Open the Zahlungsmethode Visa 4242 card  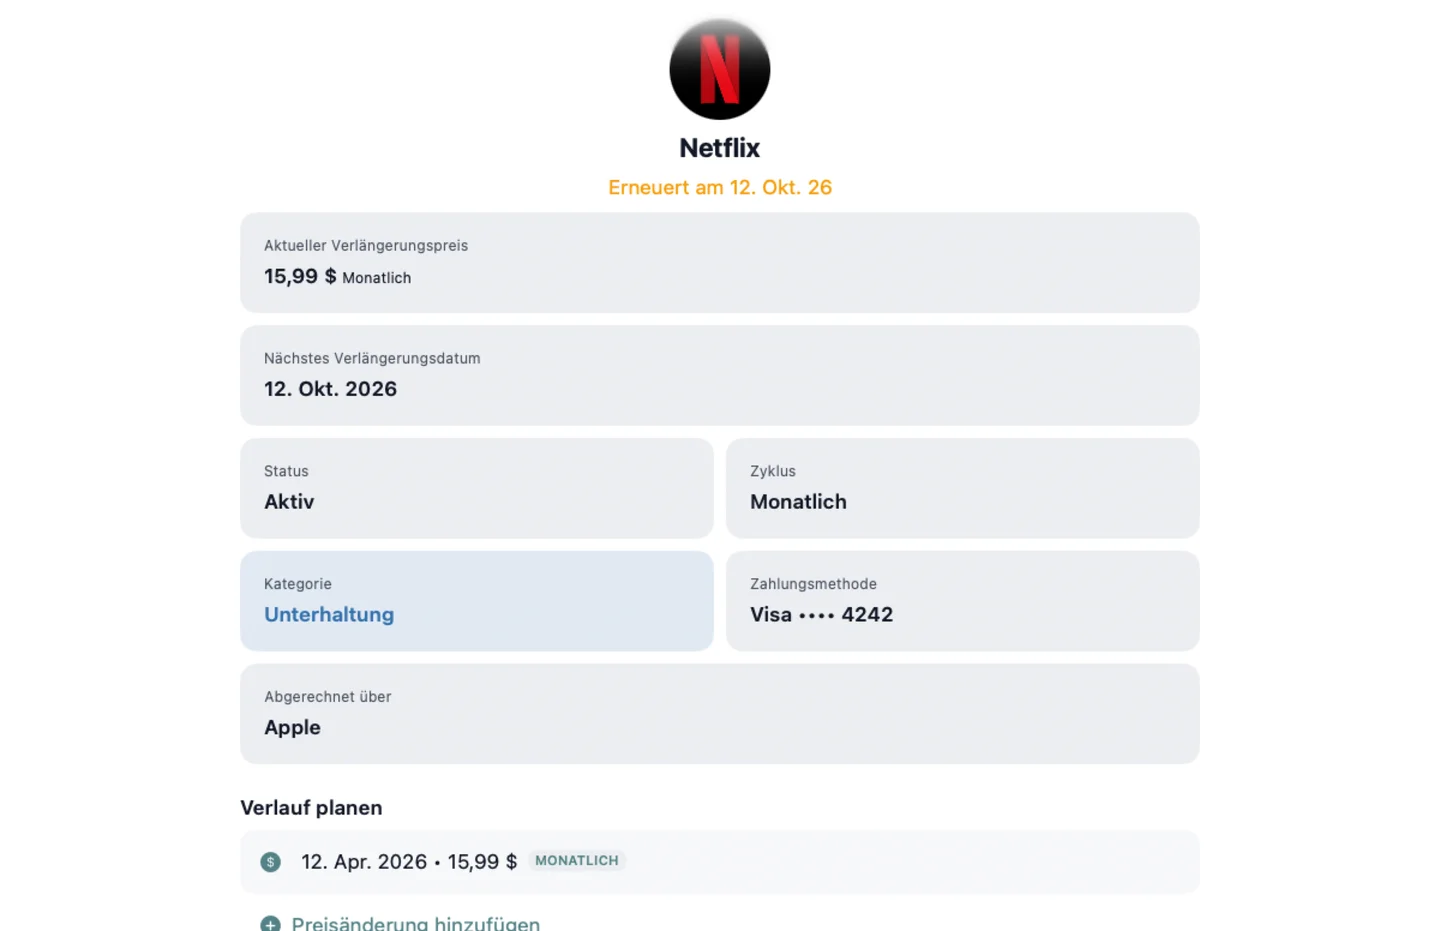962,601
